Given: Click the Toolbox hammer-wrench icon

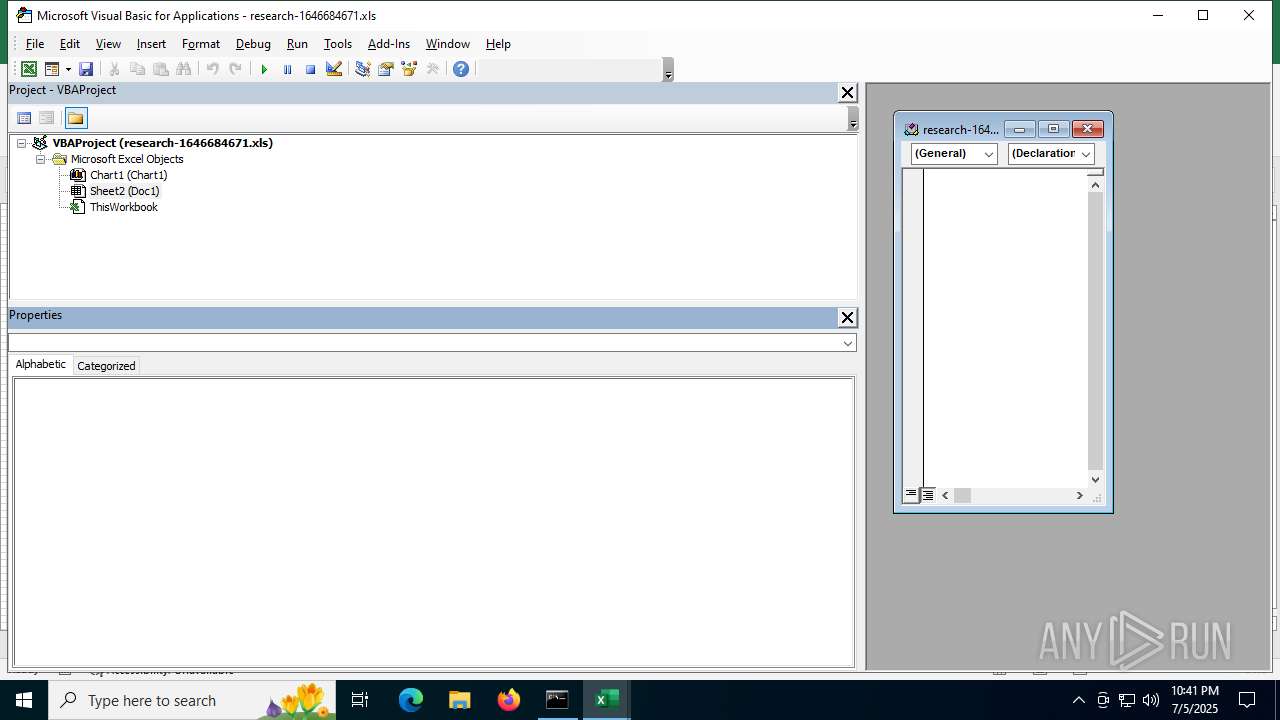Looking at the screenshot, I should 432,69.
